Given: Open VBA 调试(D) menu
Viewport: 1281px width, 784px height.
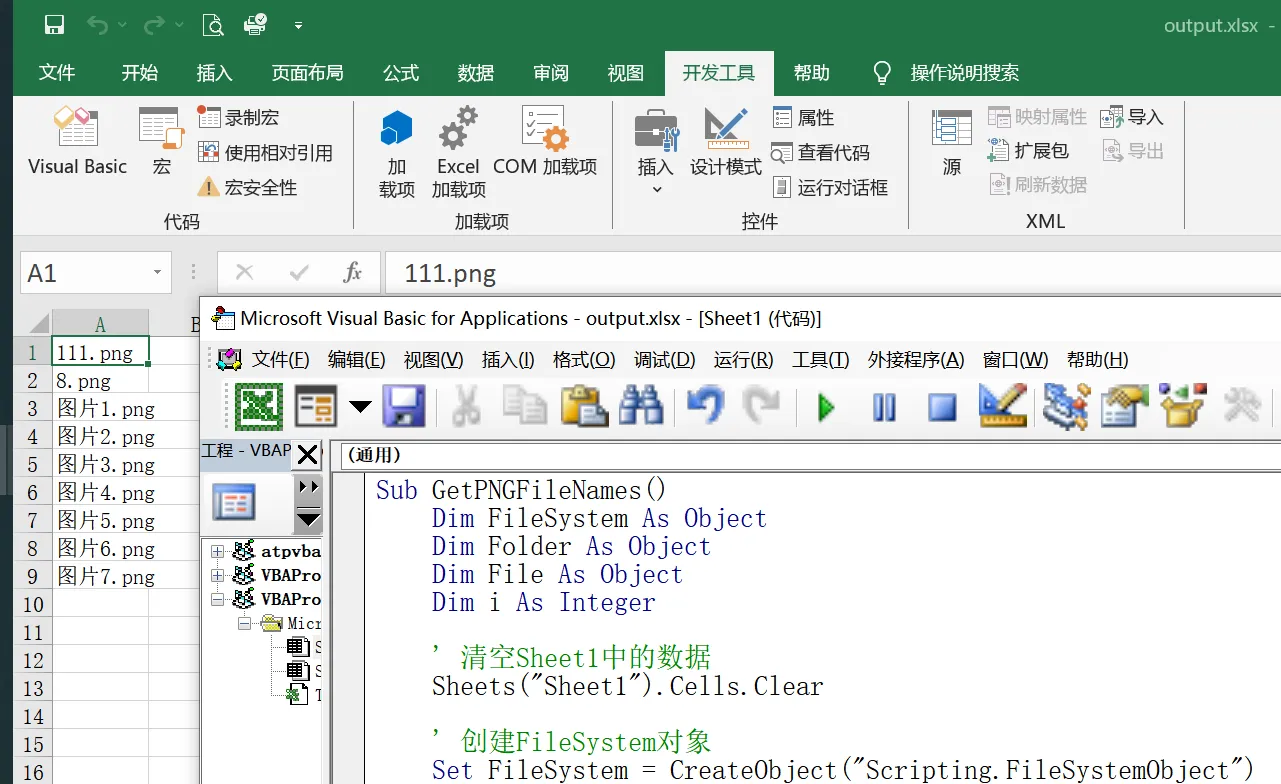Looking at the screenshot, I should pyautogui.click(x=664, y=360).
